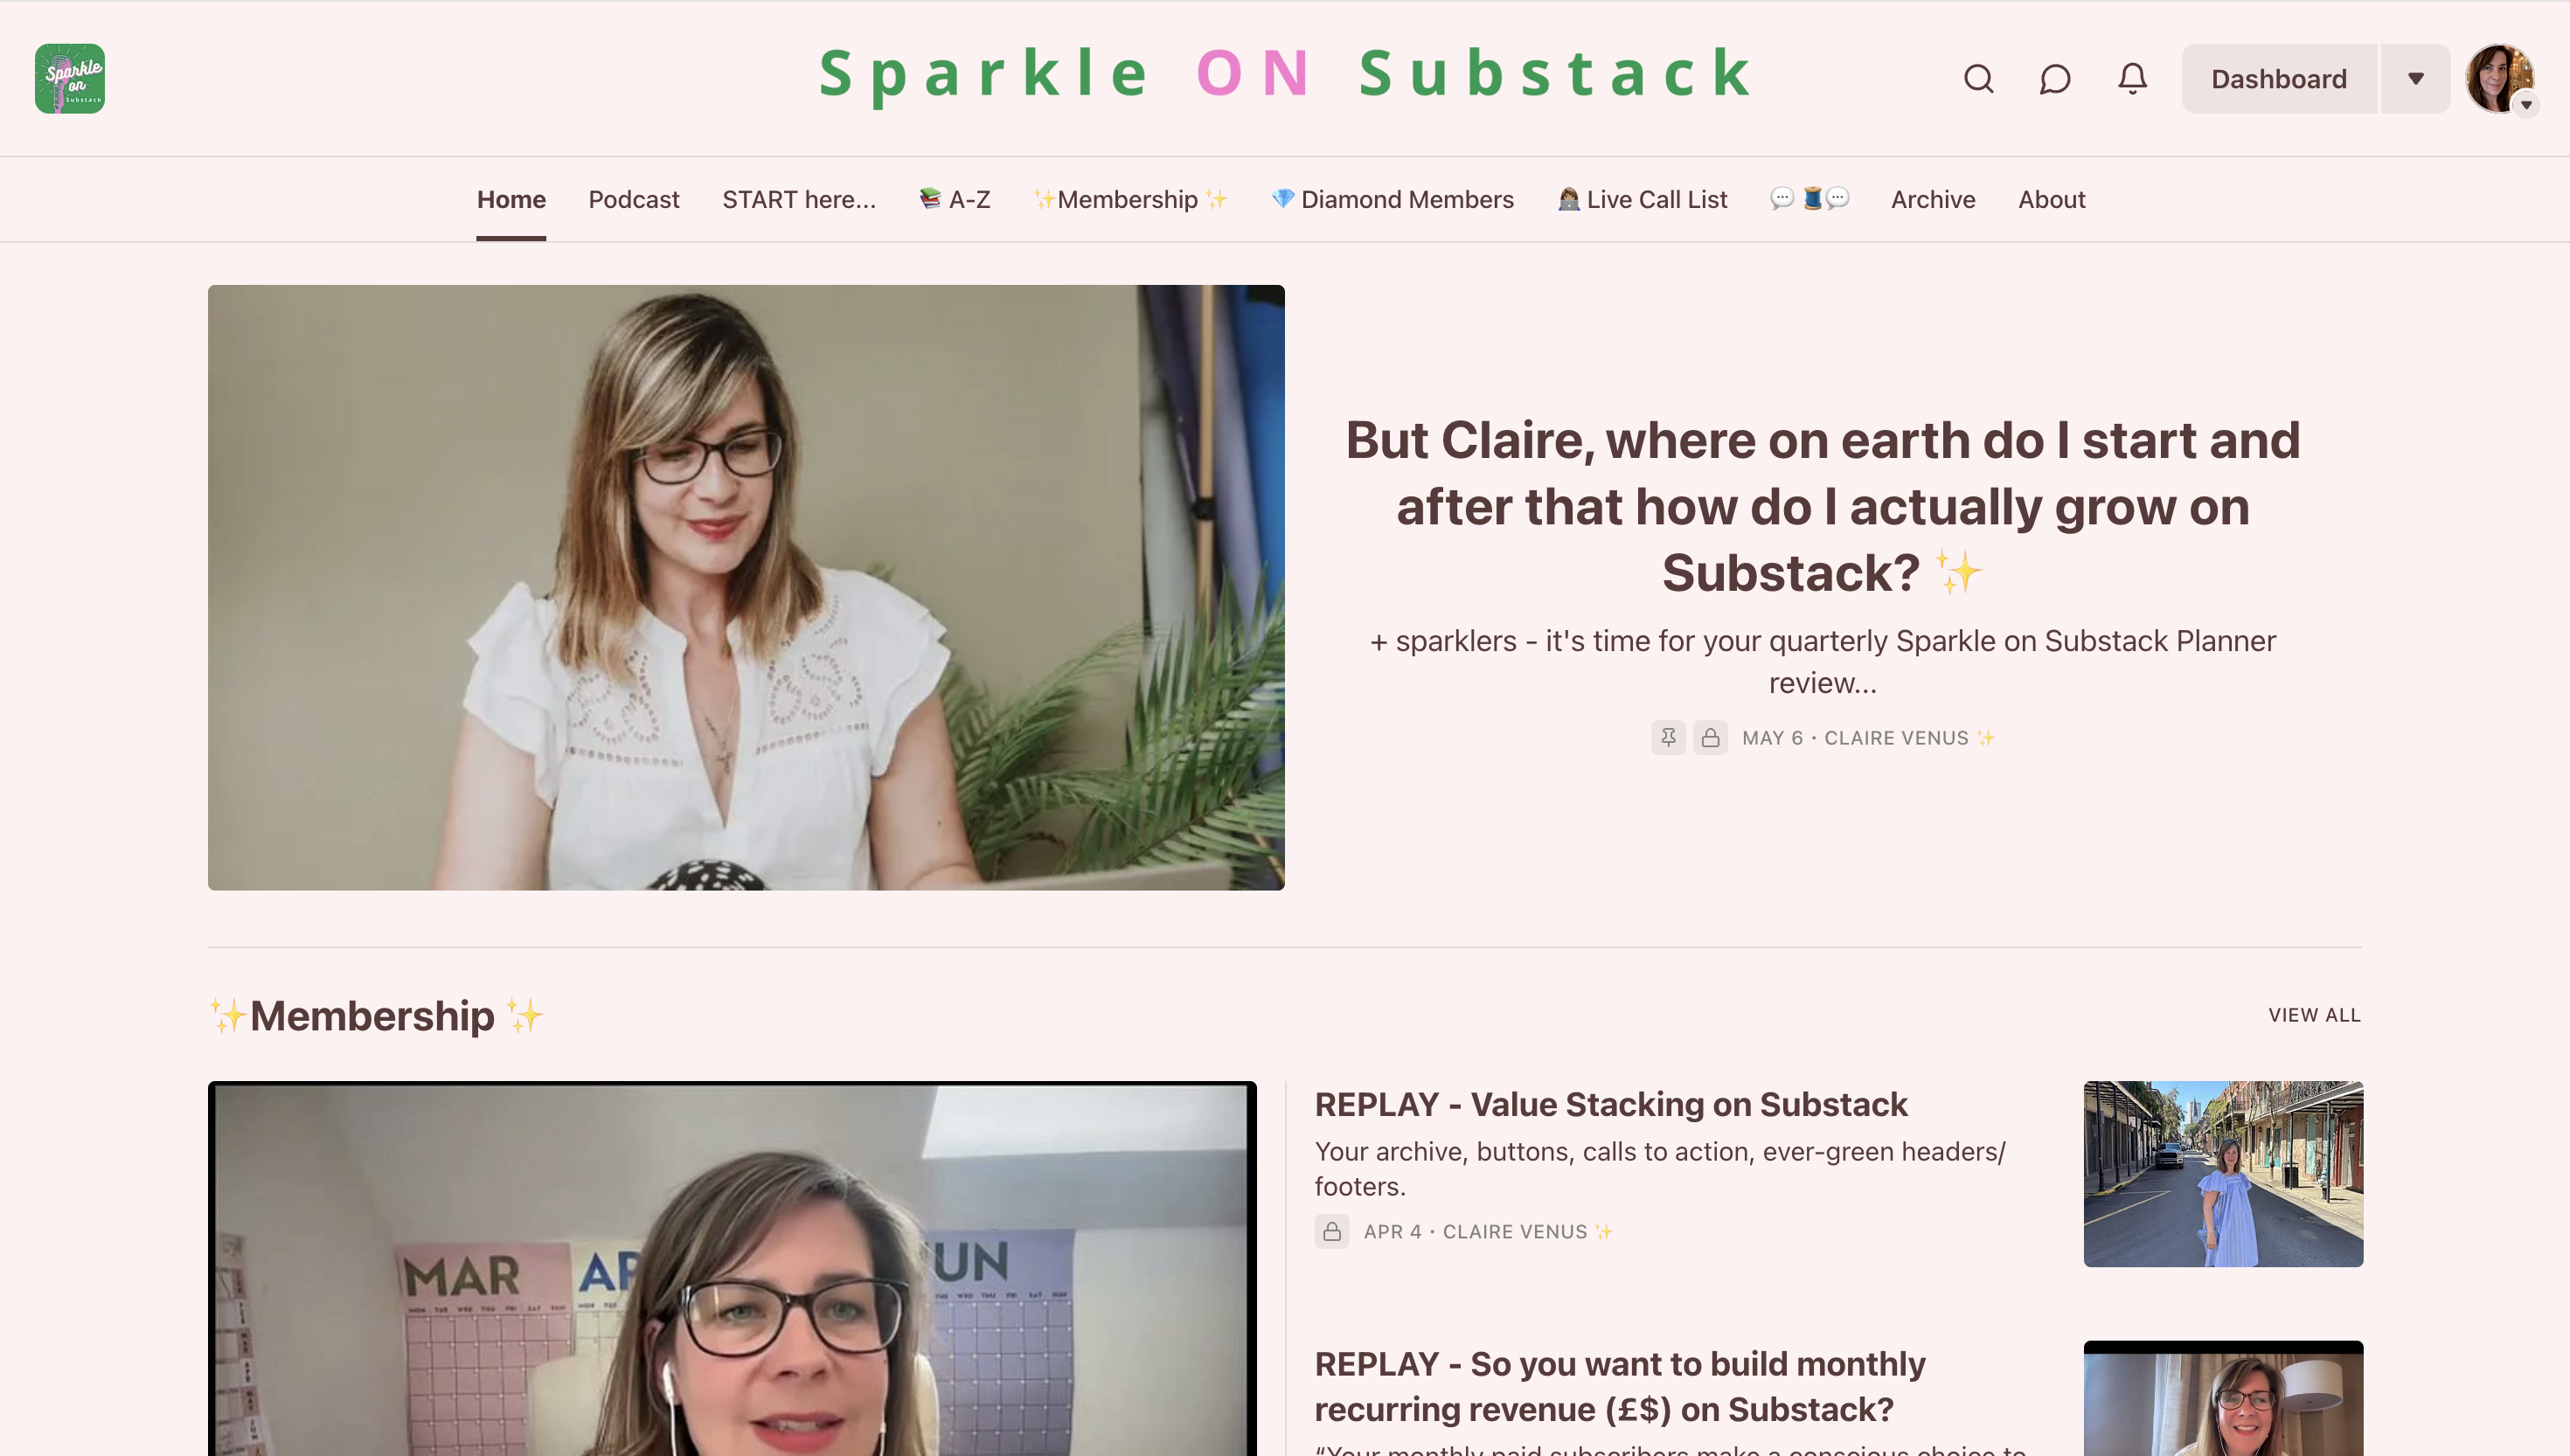Switch to the Podcast tab
Image resolution: width=2570 pixels, height=1456 pixels.
click(x=634, y=199)
